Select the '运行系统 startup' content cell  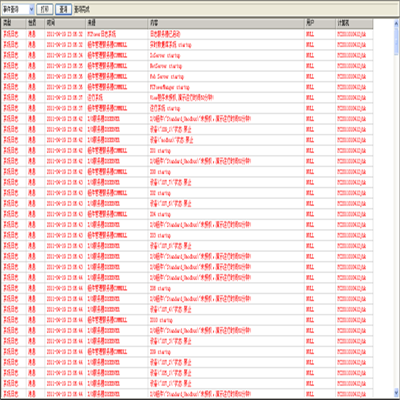point(226,108)
